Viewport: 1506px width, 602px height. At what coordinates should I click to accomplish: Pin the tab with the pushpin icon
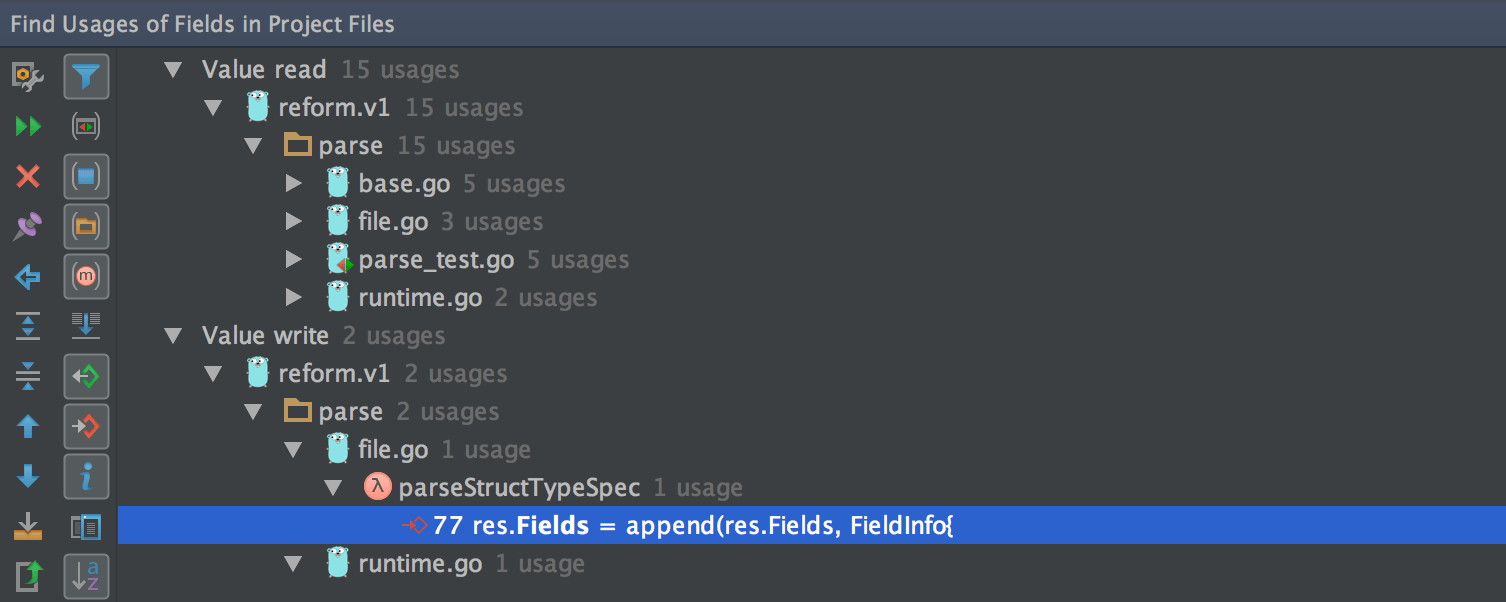tap(28, 227)
